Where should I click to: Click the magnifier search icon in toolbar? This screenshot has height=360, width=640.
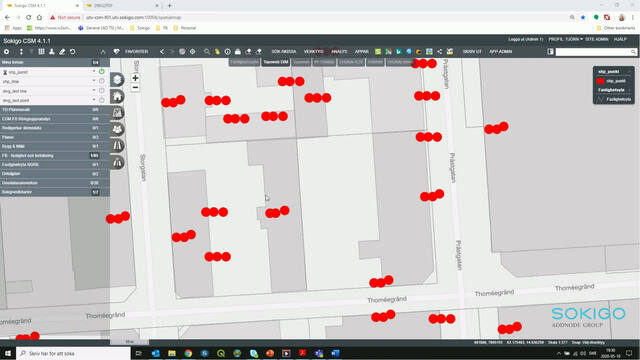point(207,52)
